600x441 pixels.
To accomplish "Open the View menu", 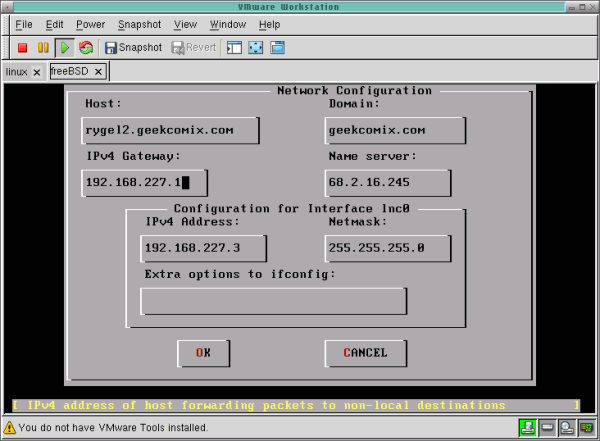I will pos(186,24).
